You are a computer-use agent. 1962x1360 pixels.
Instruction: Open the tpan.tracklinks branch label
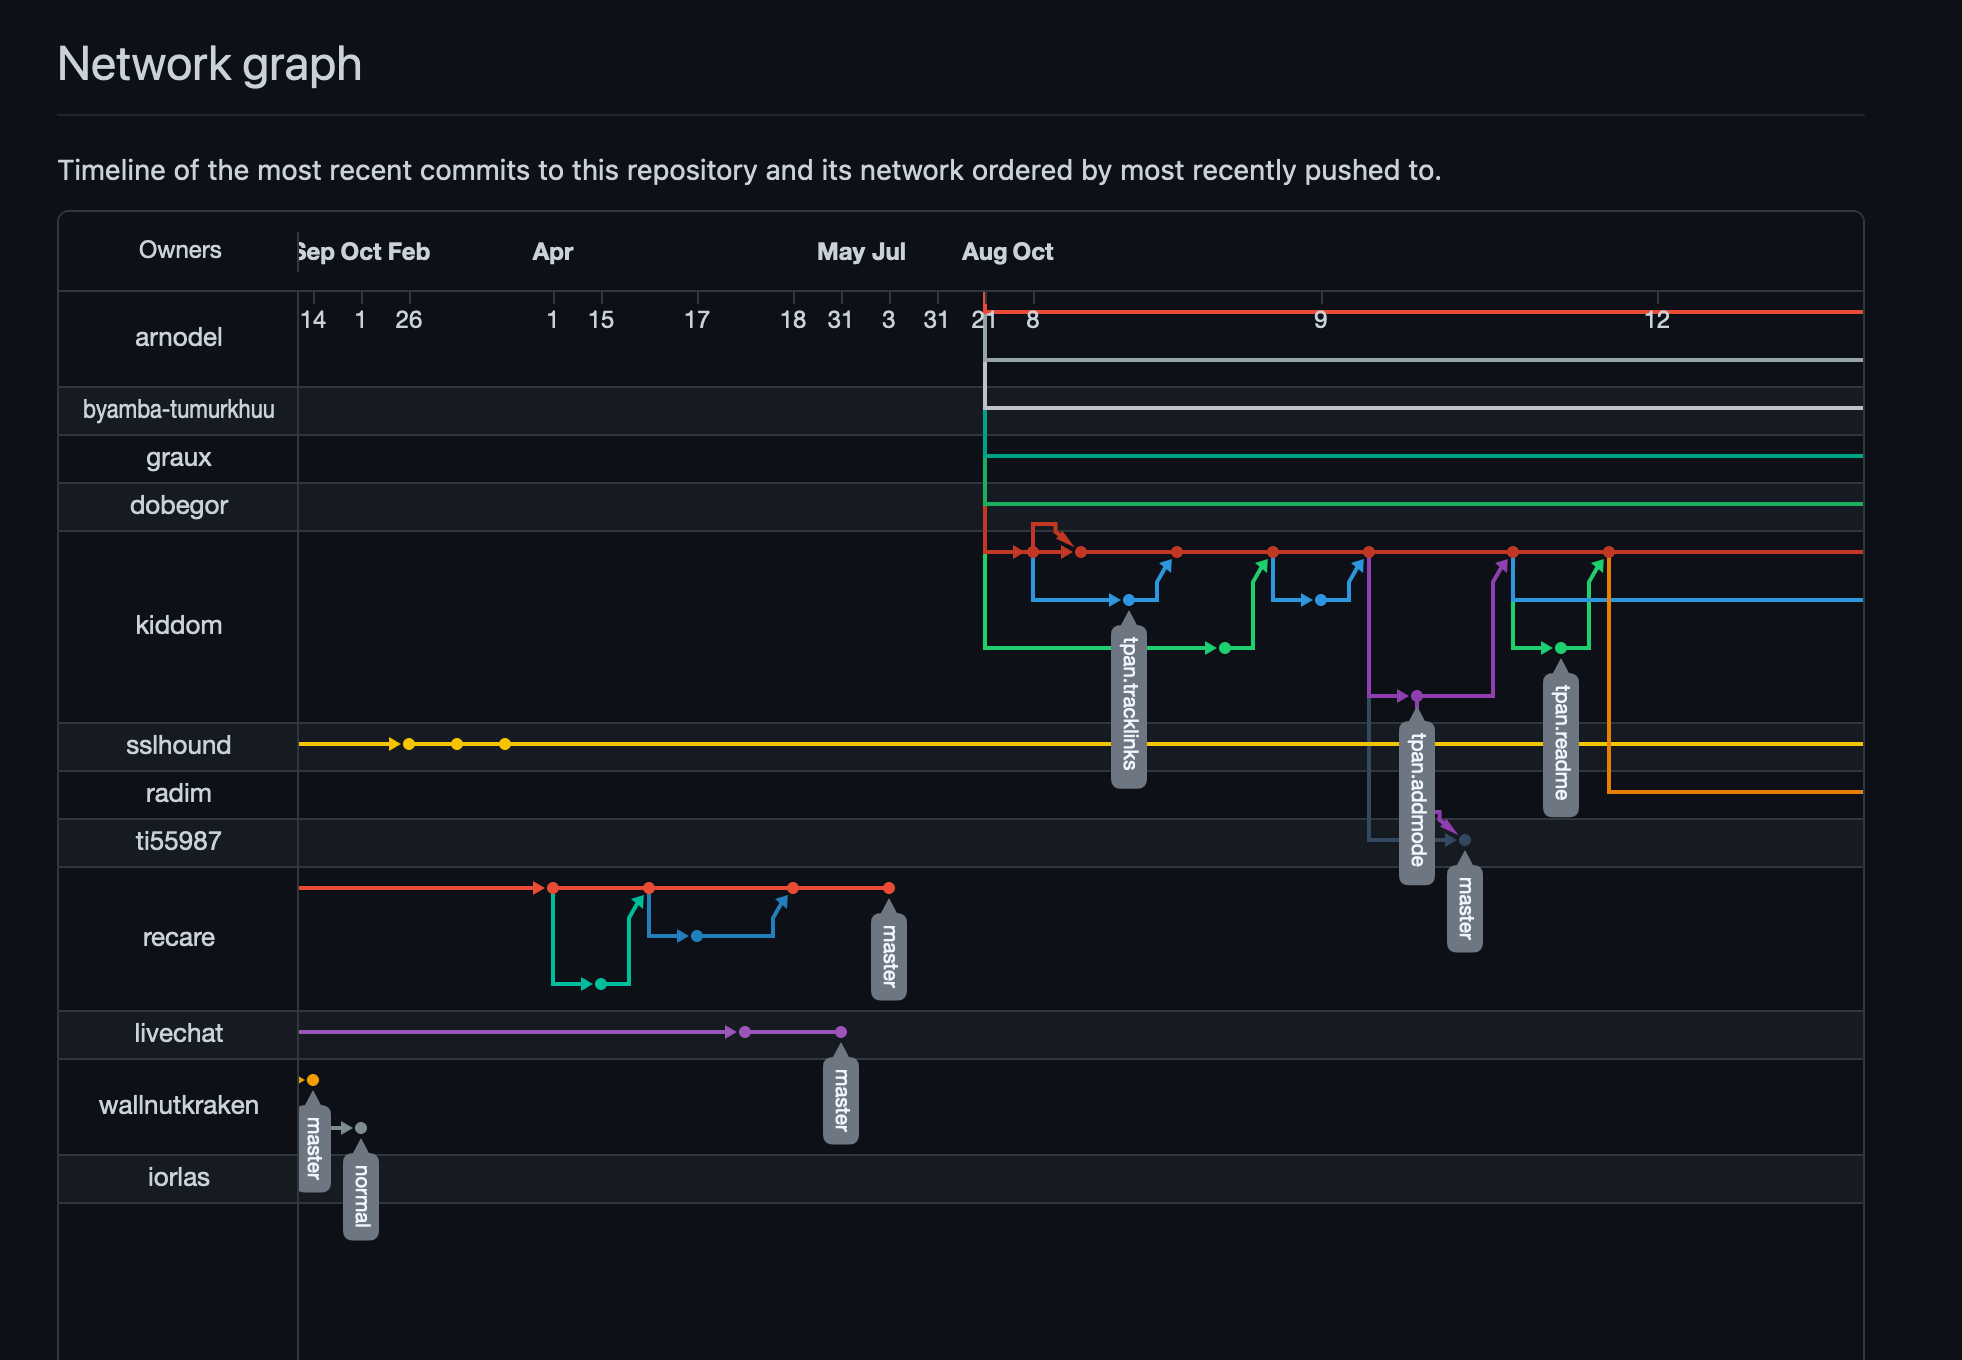coord(1129,706)
